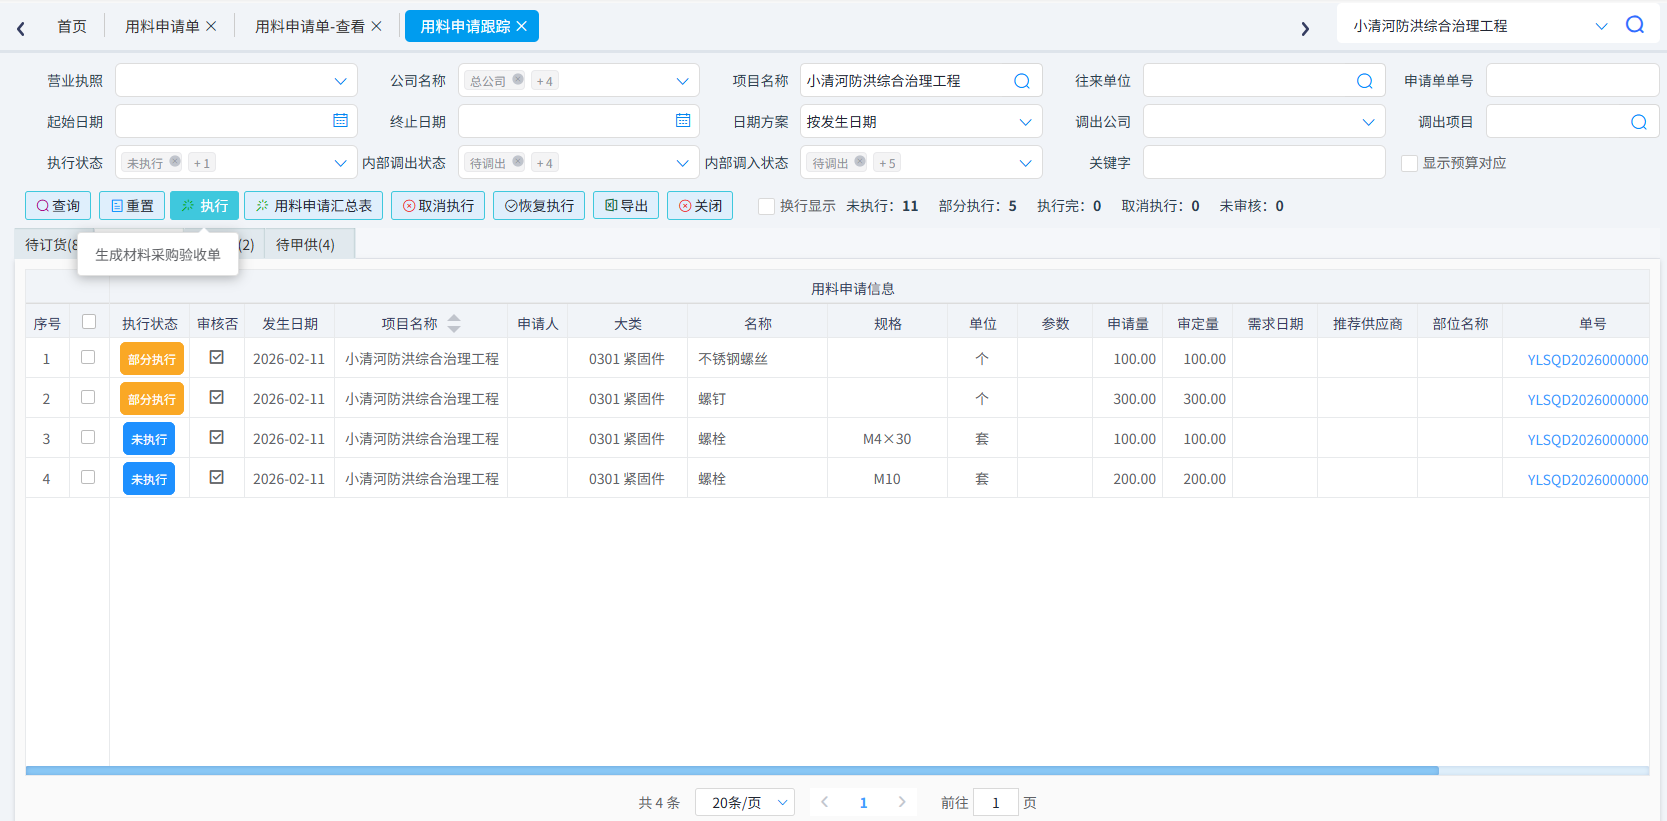This screenshot has width=1667, height=821.
Task: Toggle the 换行显示 checkbox
Action: point(767,206)
